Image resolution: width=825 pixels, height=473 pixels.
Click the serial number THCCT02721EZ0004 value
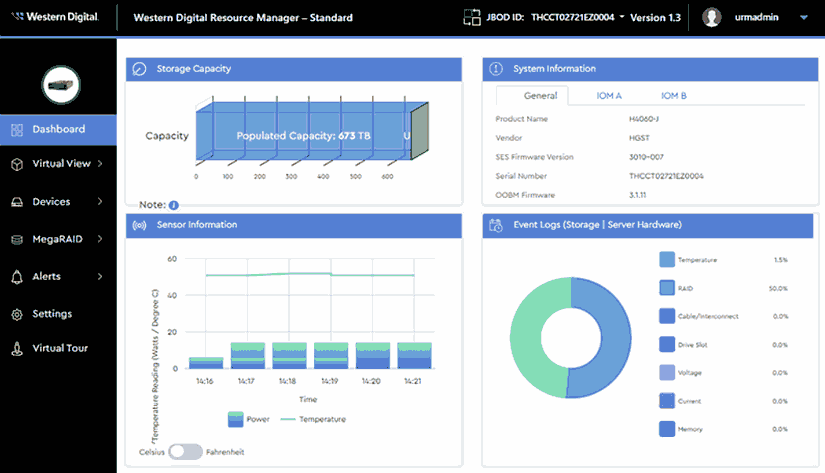click(666, 176)
